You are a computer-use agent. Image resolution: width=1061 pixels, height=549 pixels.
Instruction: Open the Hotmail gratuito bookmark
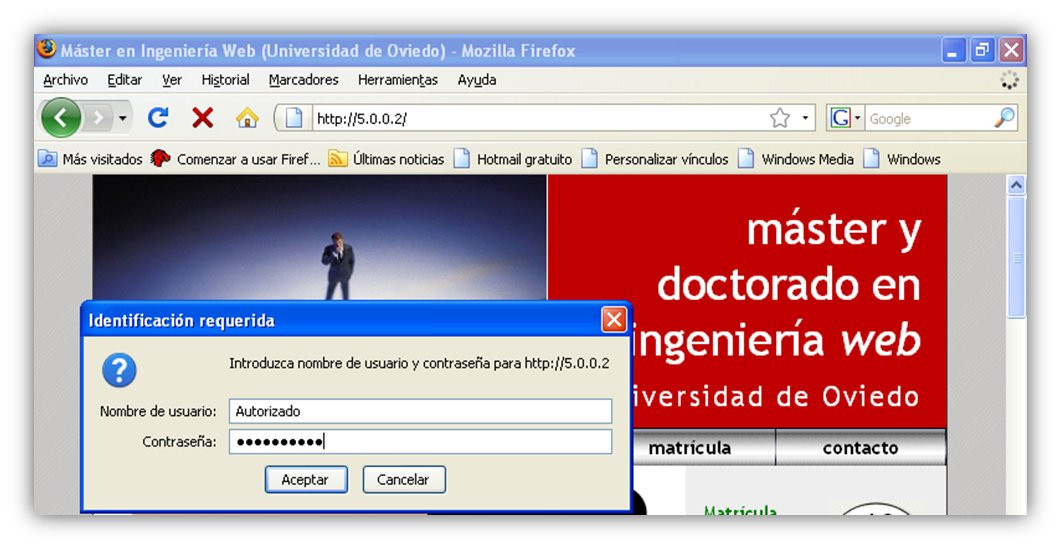(513, 159)
